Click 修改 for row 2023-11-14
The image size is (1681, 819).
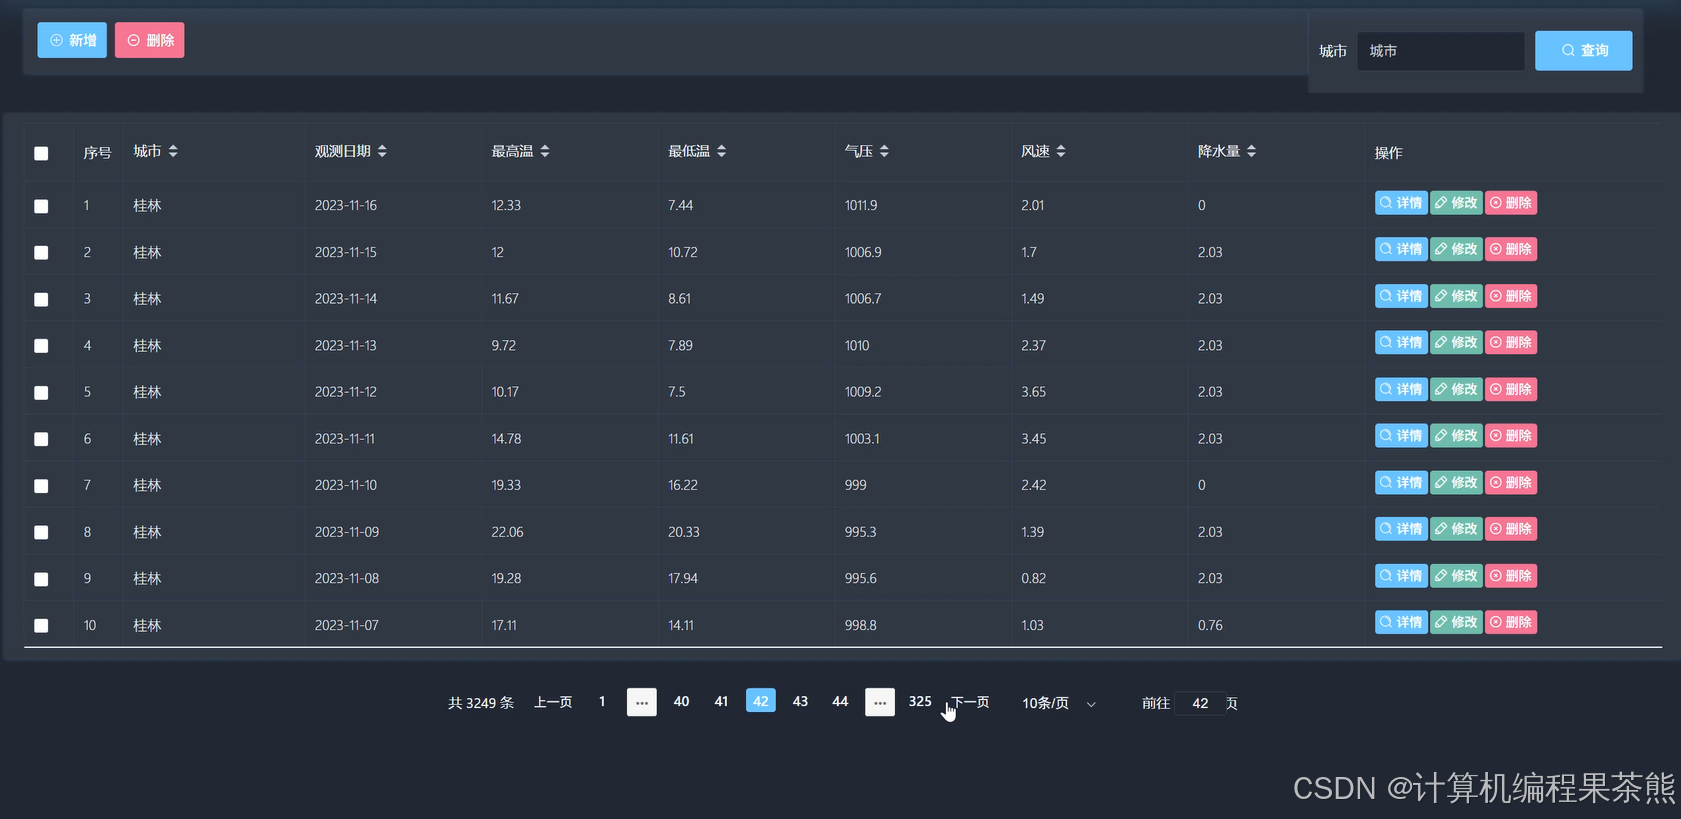point(1456,296)
